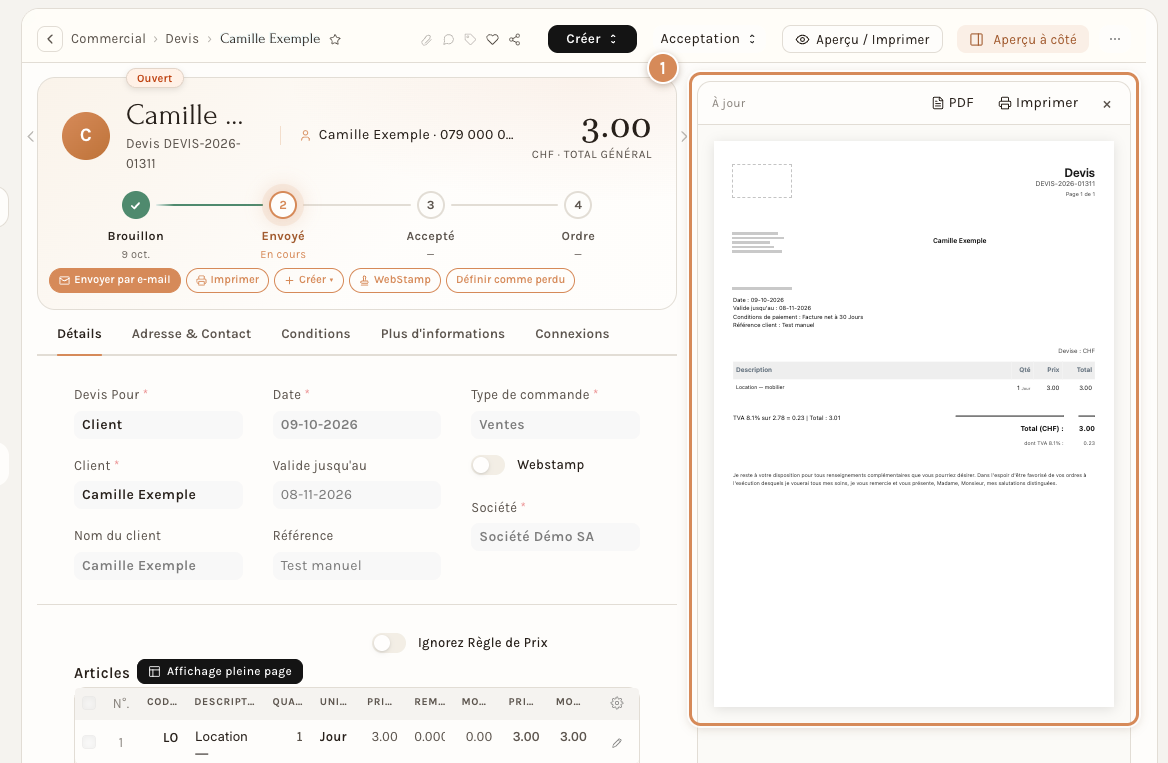Viewport: 1168px width, 763px height.
Task: Open the Acceptation dropdown
Action: coord(708,39)
